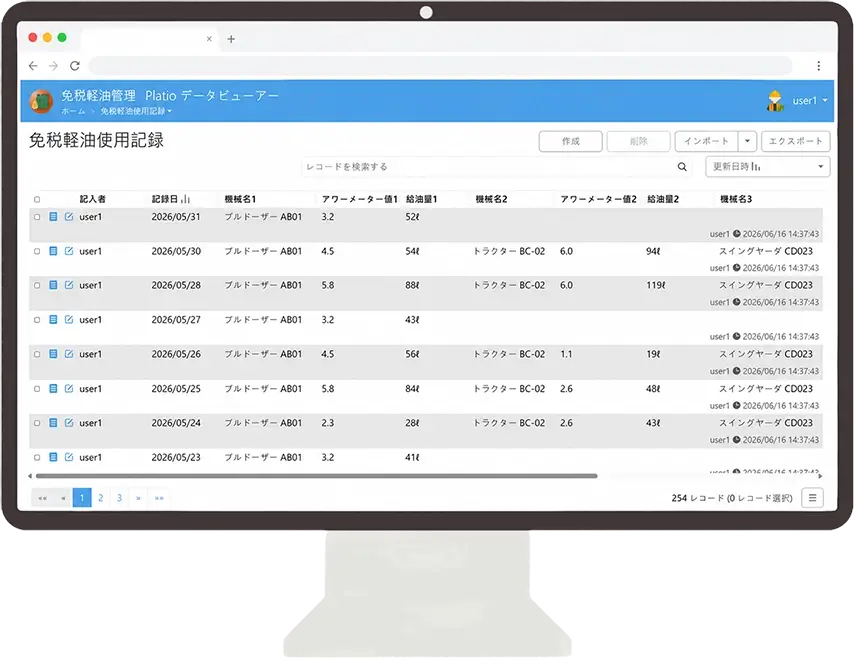854x658 pixels.
Task: Go to previous page
Action: point(63,498)
